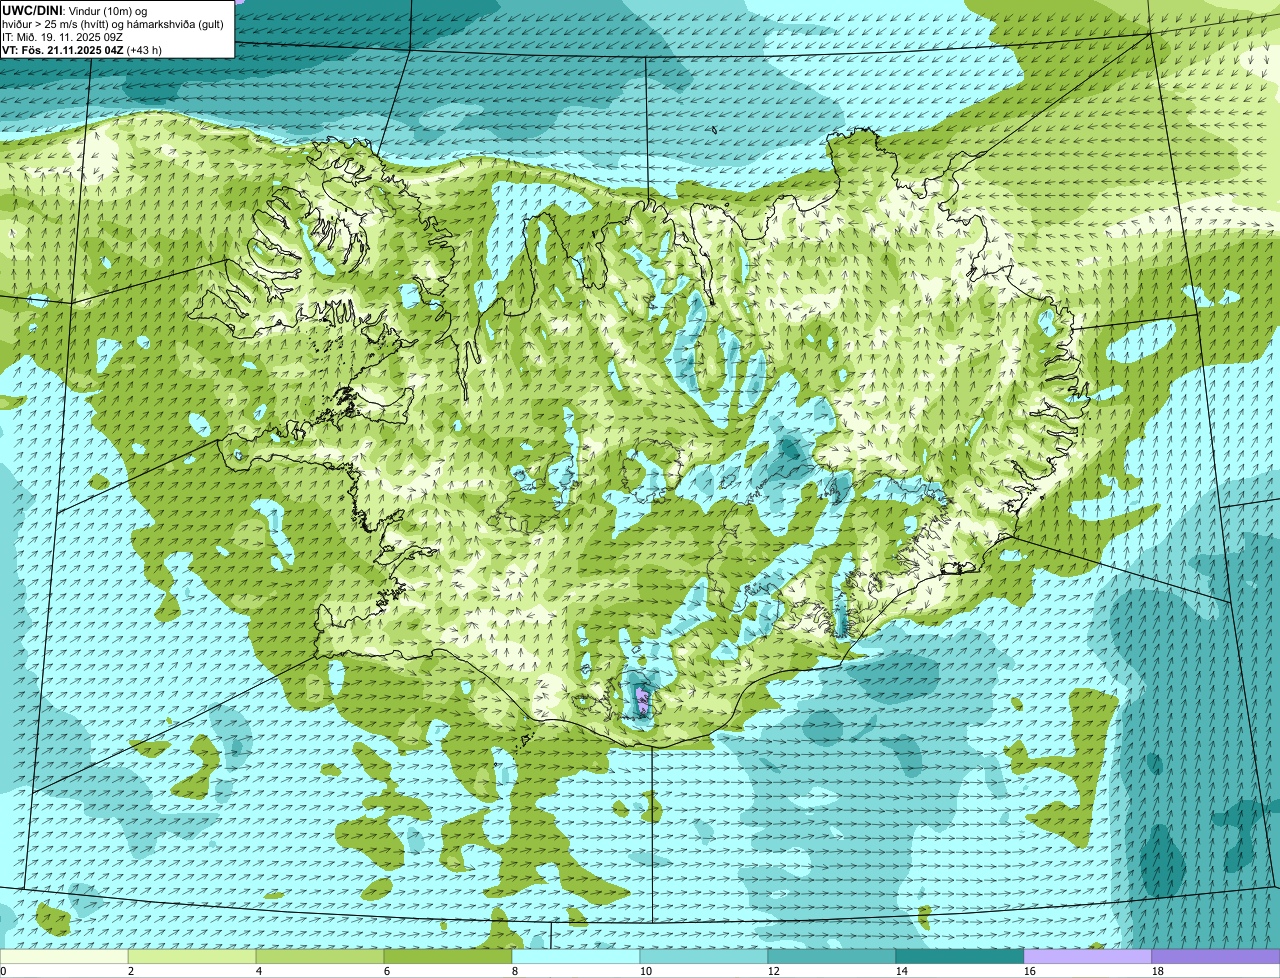Screen dimensions: 1280x978
Task: Click the colorbar label '10'
Action: point(646,971)
